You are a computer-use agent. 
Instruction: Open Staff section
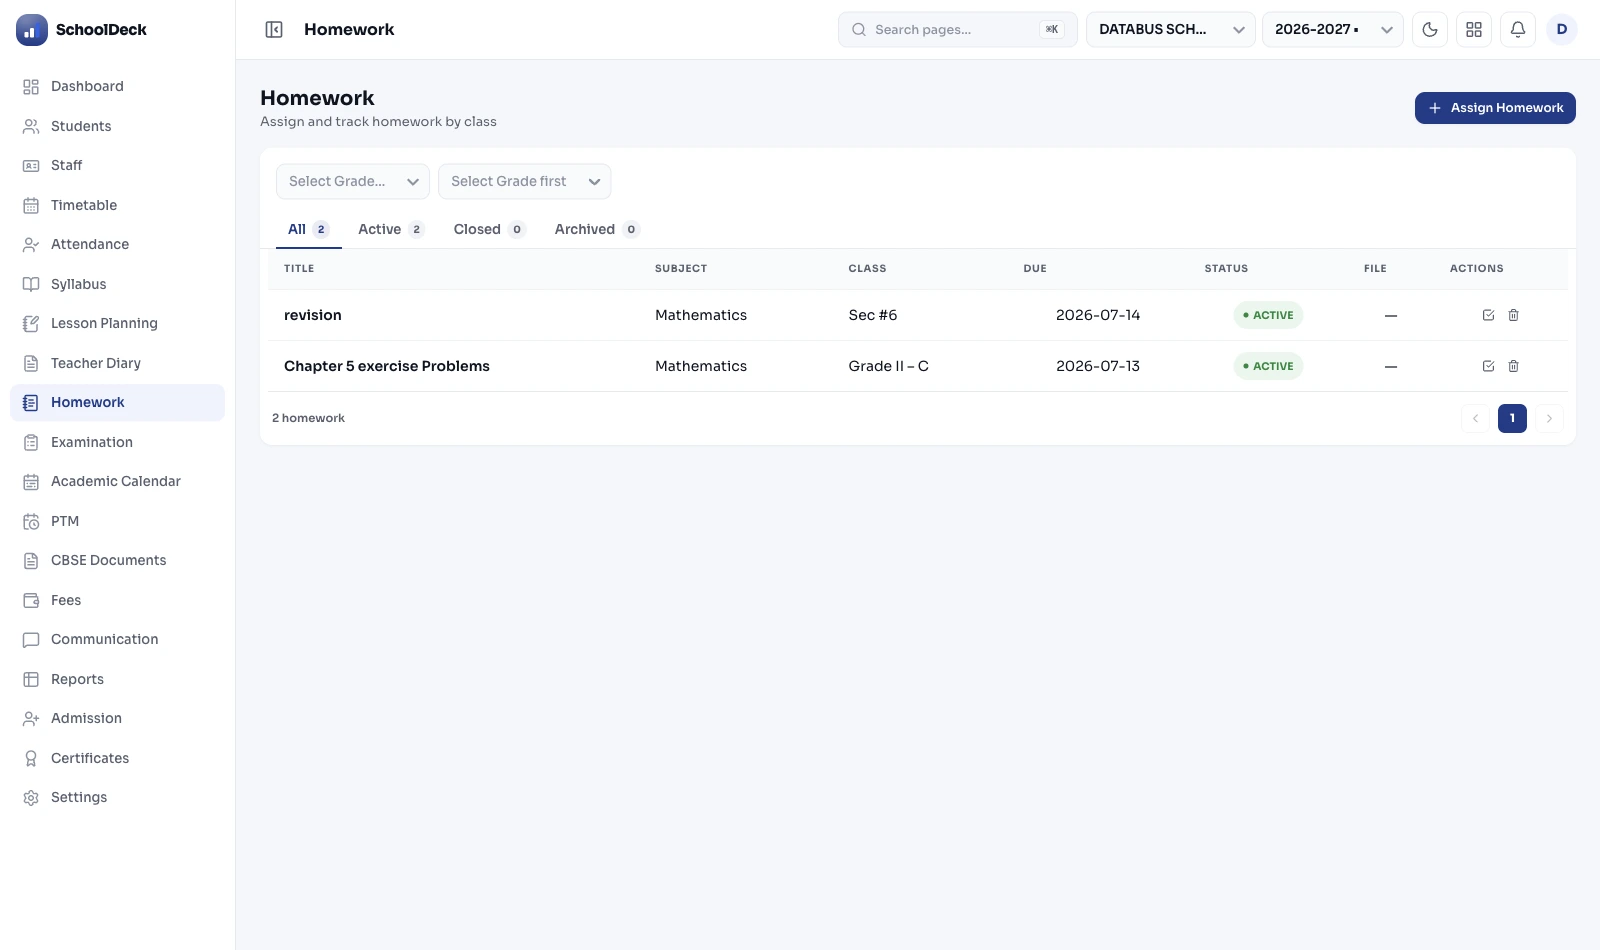[x=117, y=166]
